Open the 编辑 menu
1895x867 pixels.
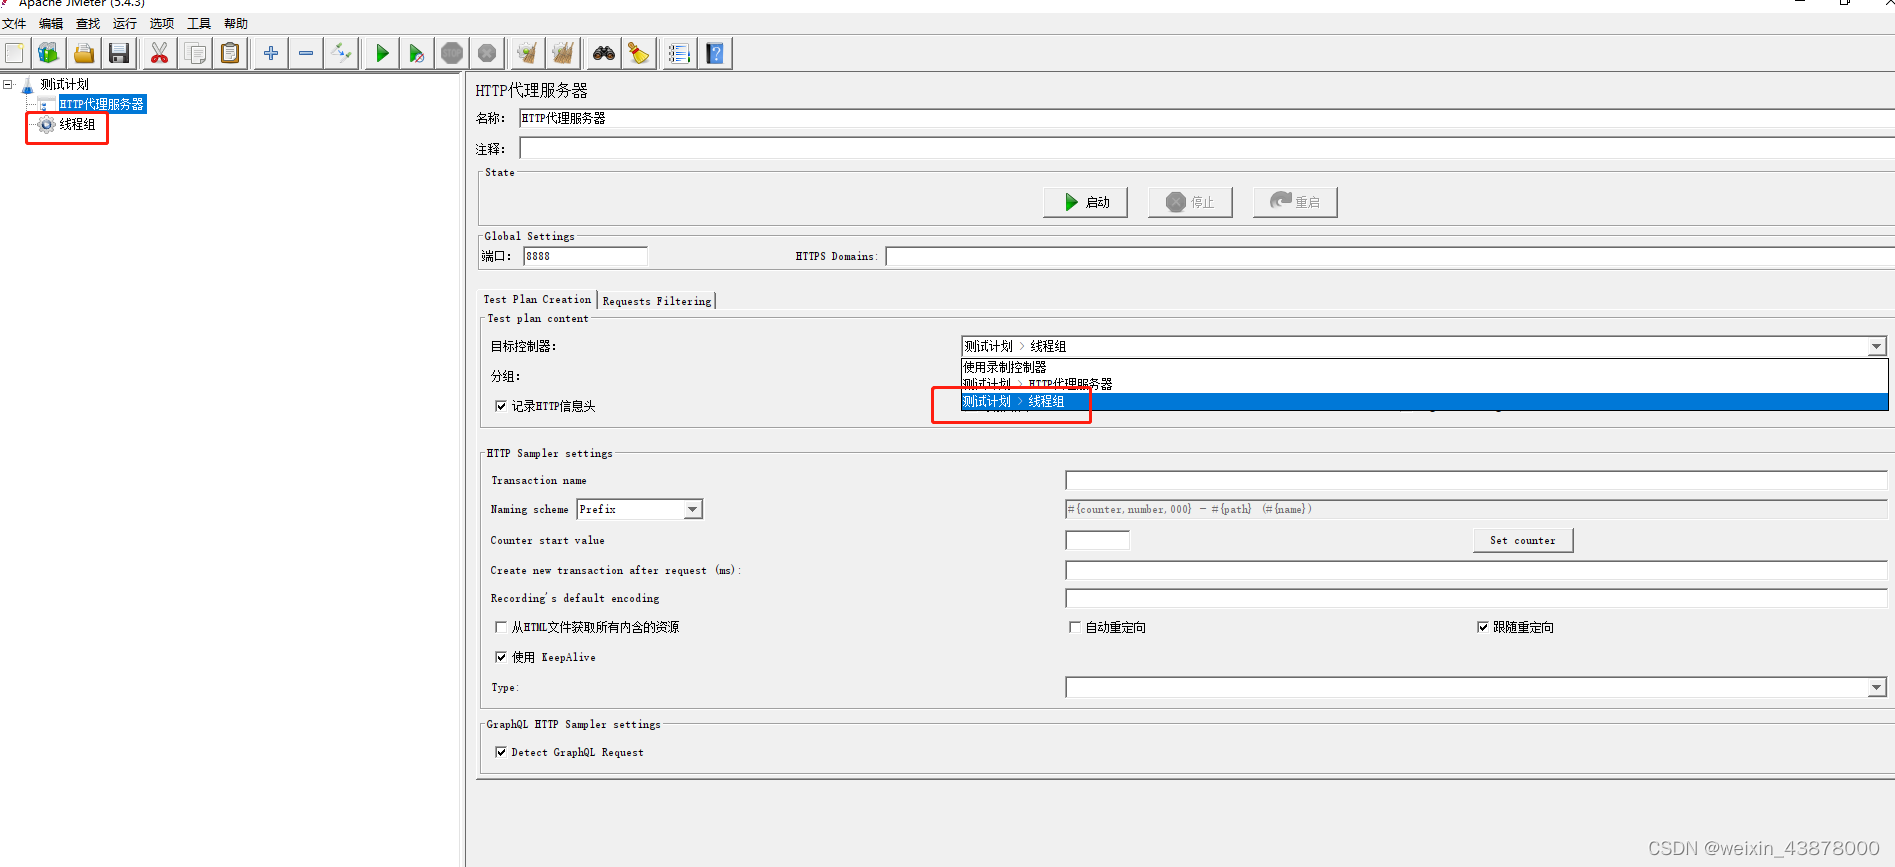coord(51,24)
